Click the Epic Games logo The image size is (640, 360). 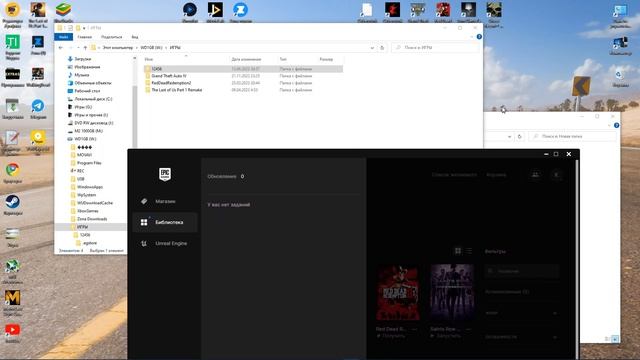click(x=165, y=174)
